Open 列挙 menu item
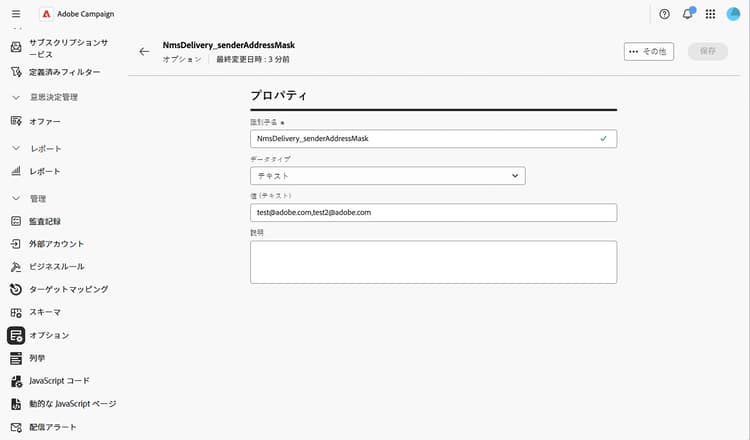This screenshot has width=750, height=440. click(x=37, y=358)
